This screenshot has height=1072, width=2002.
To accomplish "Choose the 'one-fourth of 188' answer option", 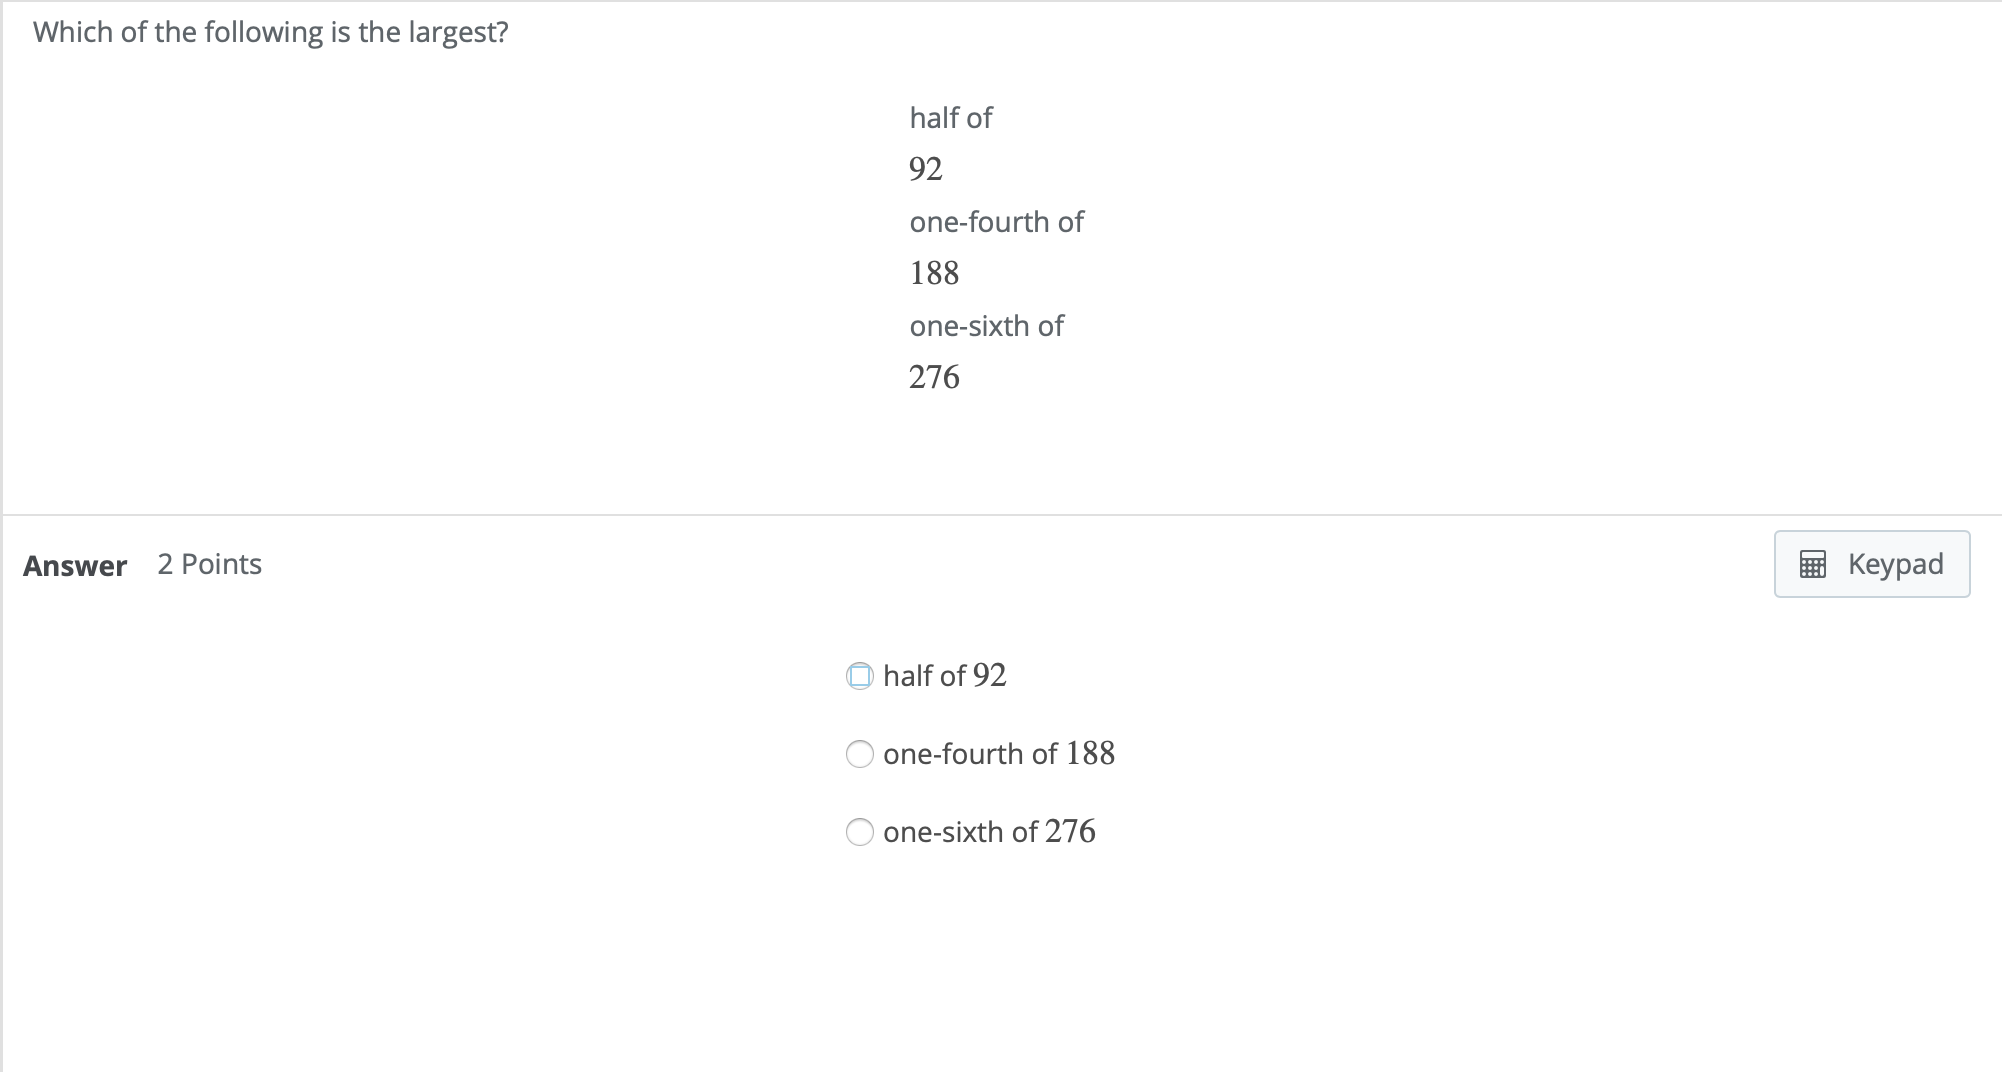I will pyautogui.click(x=860, y=754).
